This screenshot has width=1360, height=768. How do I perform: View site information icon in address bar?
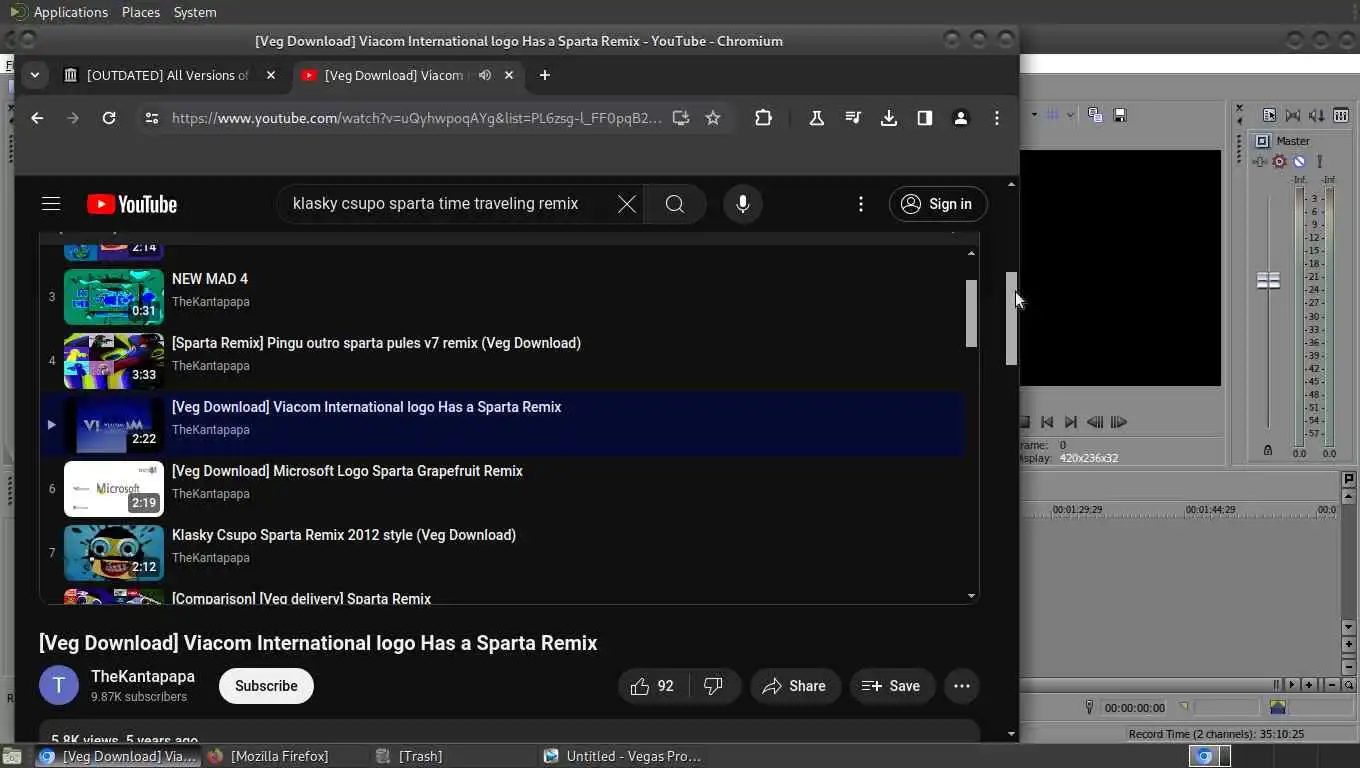[152, 118]
